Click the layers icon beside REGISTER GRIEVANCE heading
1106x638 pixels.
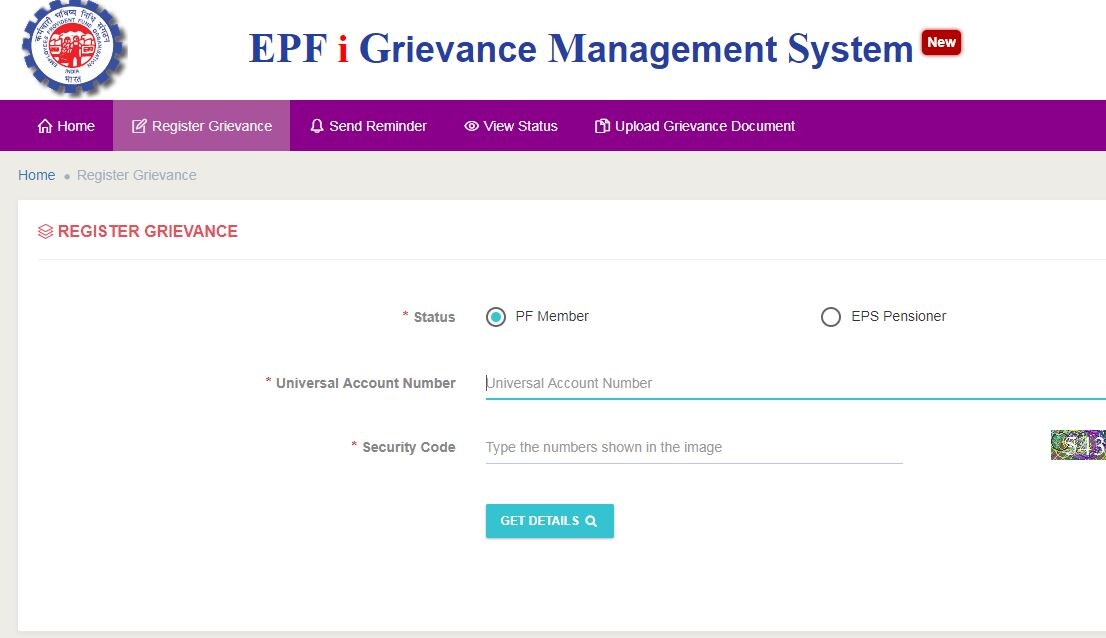(x=45, y=232)
